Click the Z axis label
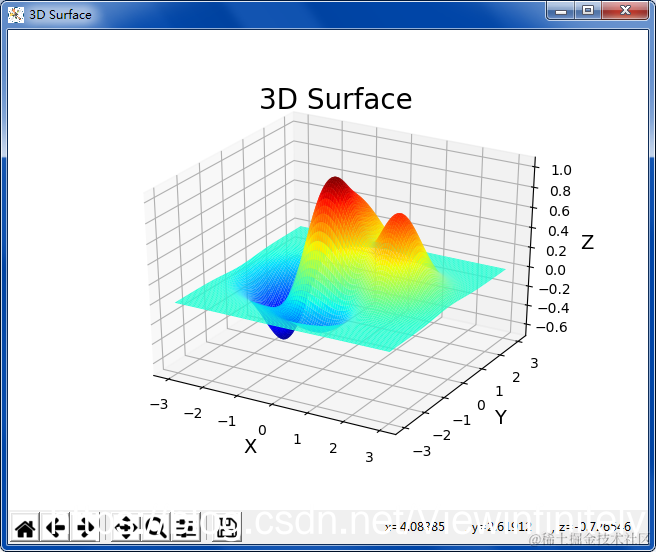The height and width of the screenshot is (552, 656). coord(587,242)
